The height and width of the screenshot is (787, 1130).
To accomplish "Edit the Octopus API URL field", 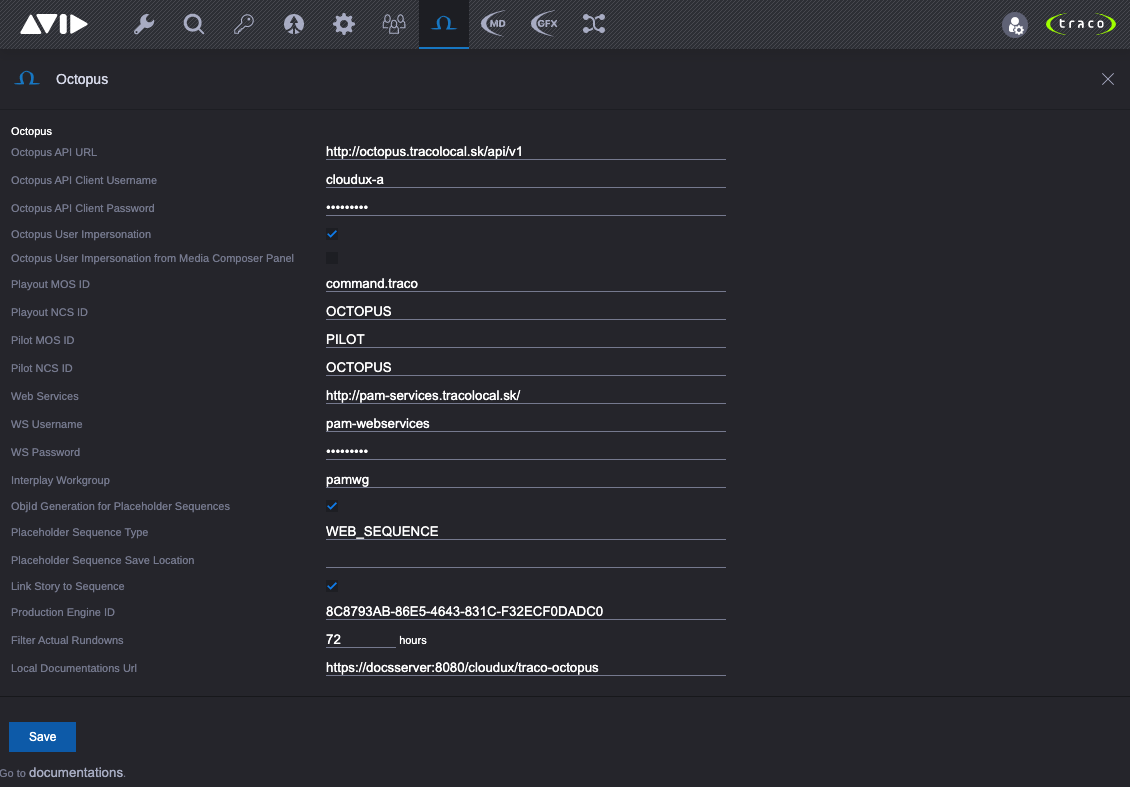I will [x=525, y=151].
